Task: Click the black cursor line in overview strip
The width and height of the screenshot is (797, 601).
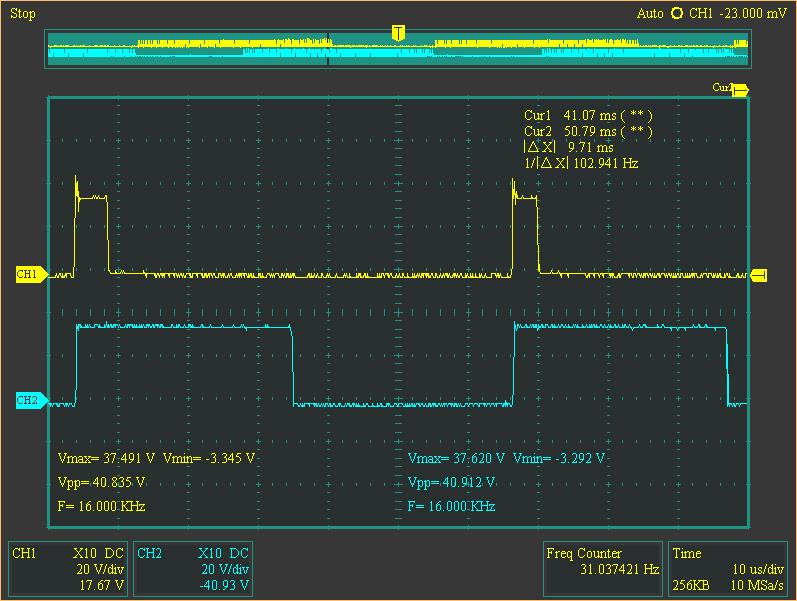Action: [x=328, y=50]
